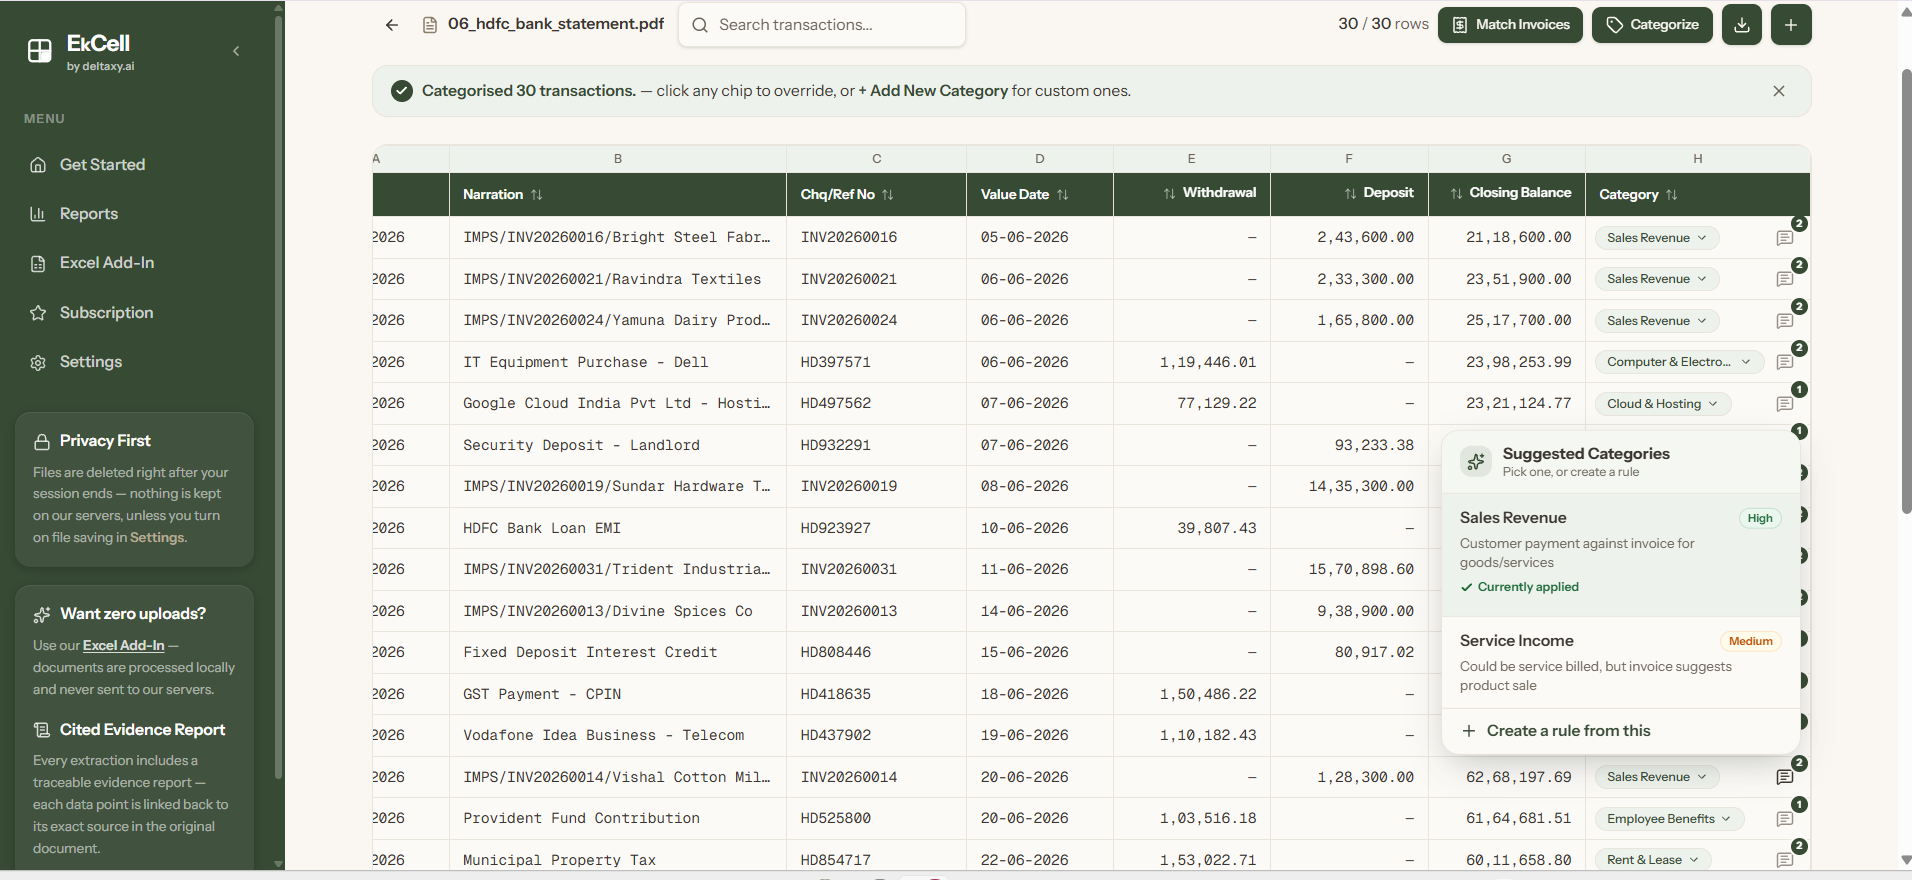The height and width of the screenshot is (880, 1912).
Task: Open comments for the Vishal Cotton Mil row
Action: pyautogui.click(x=1785, y=777)
